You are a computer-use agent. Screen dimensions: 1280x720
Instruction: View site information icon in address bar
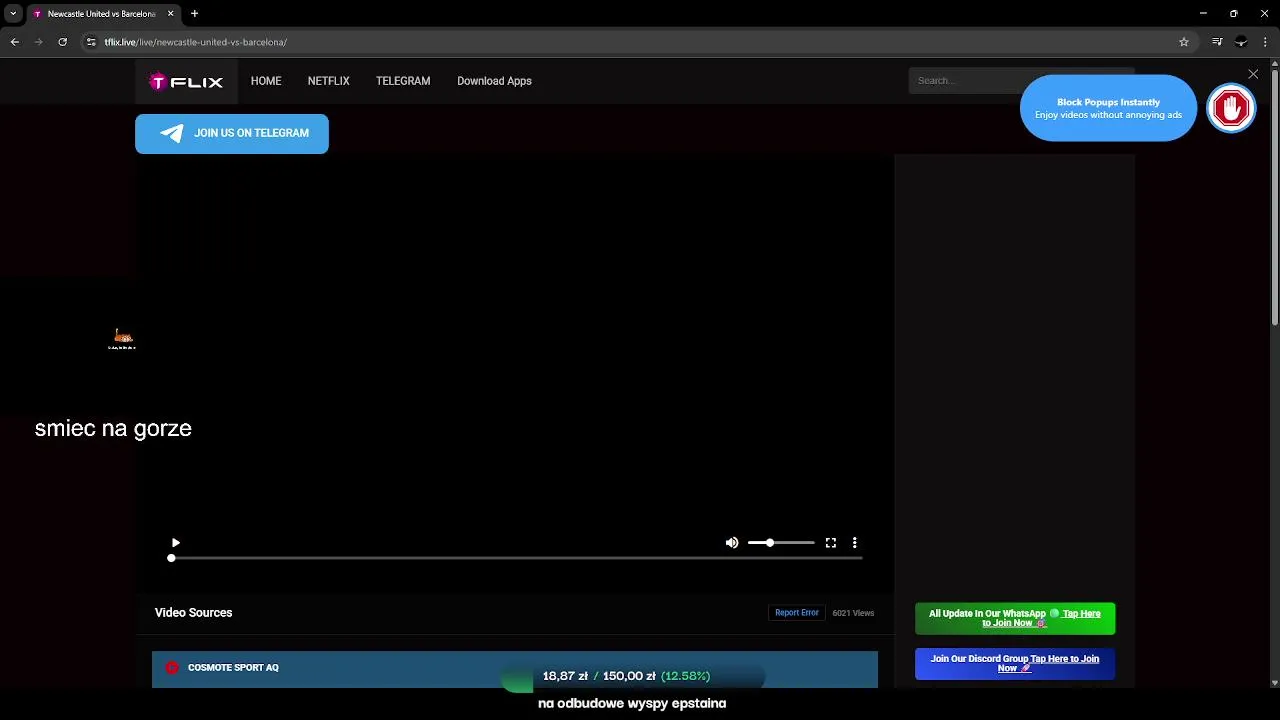91,42
